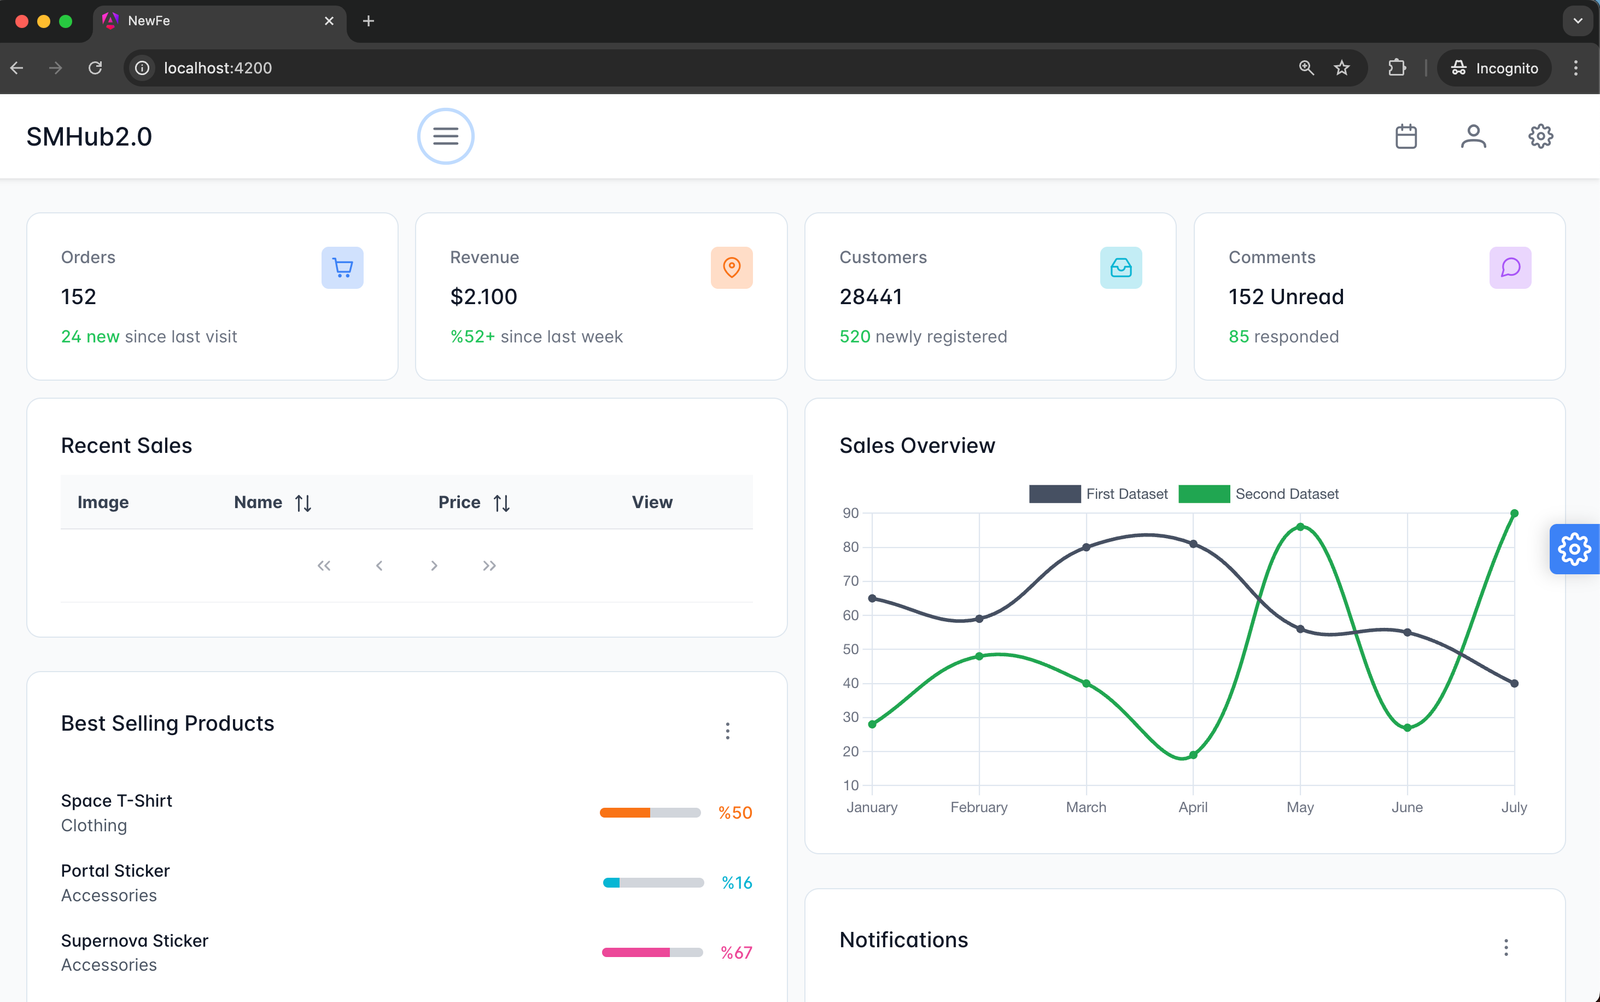Click the Orders shopping cart icon
This screenshot has width=1600, height=1002.
click(x=342, y=268)
